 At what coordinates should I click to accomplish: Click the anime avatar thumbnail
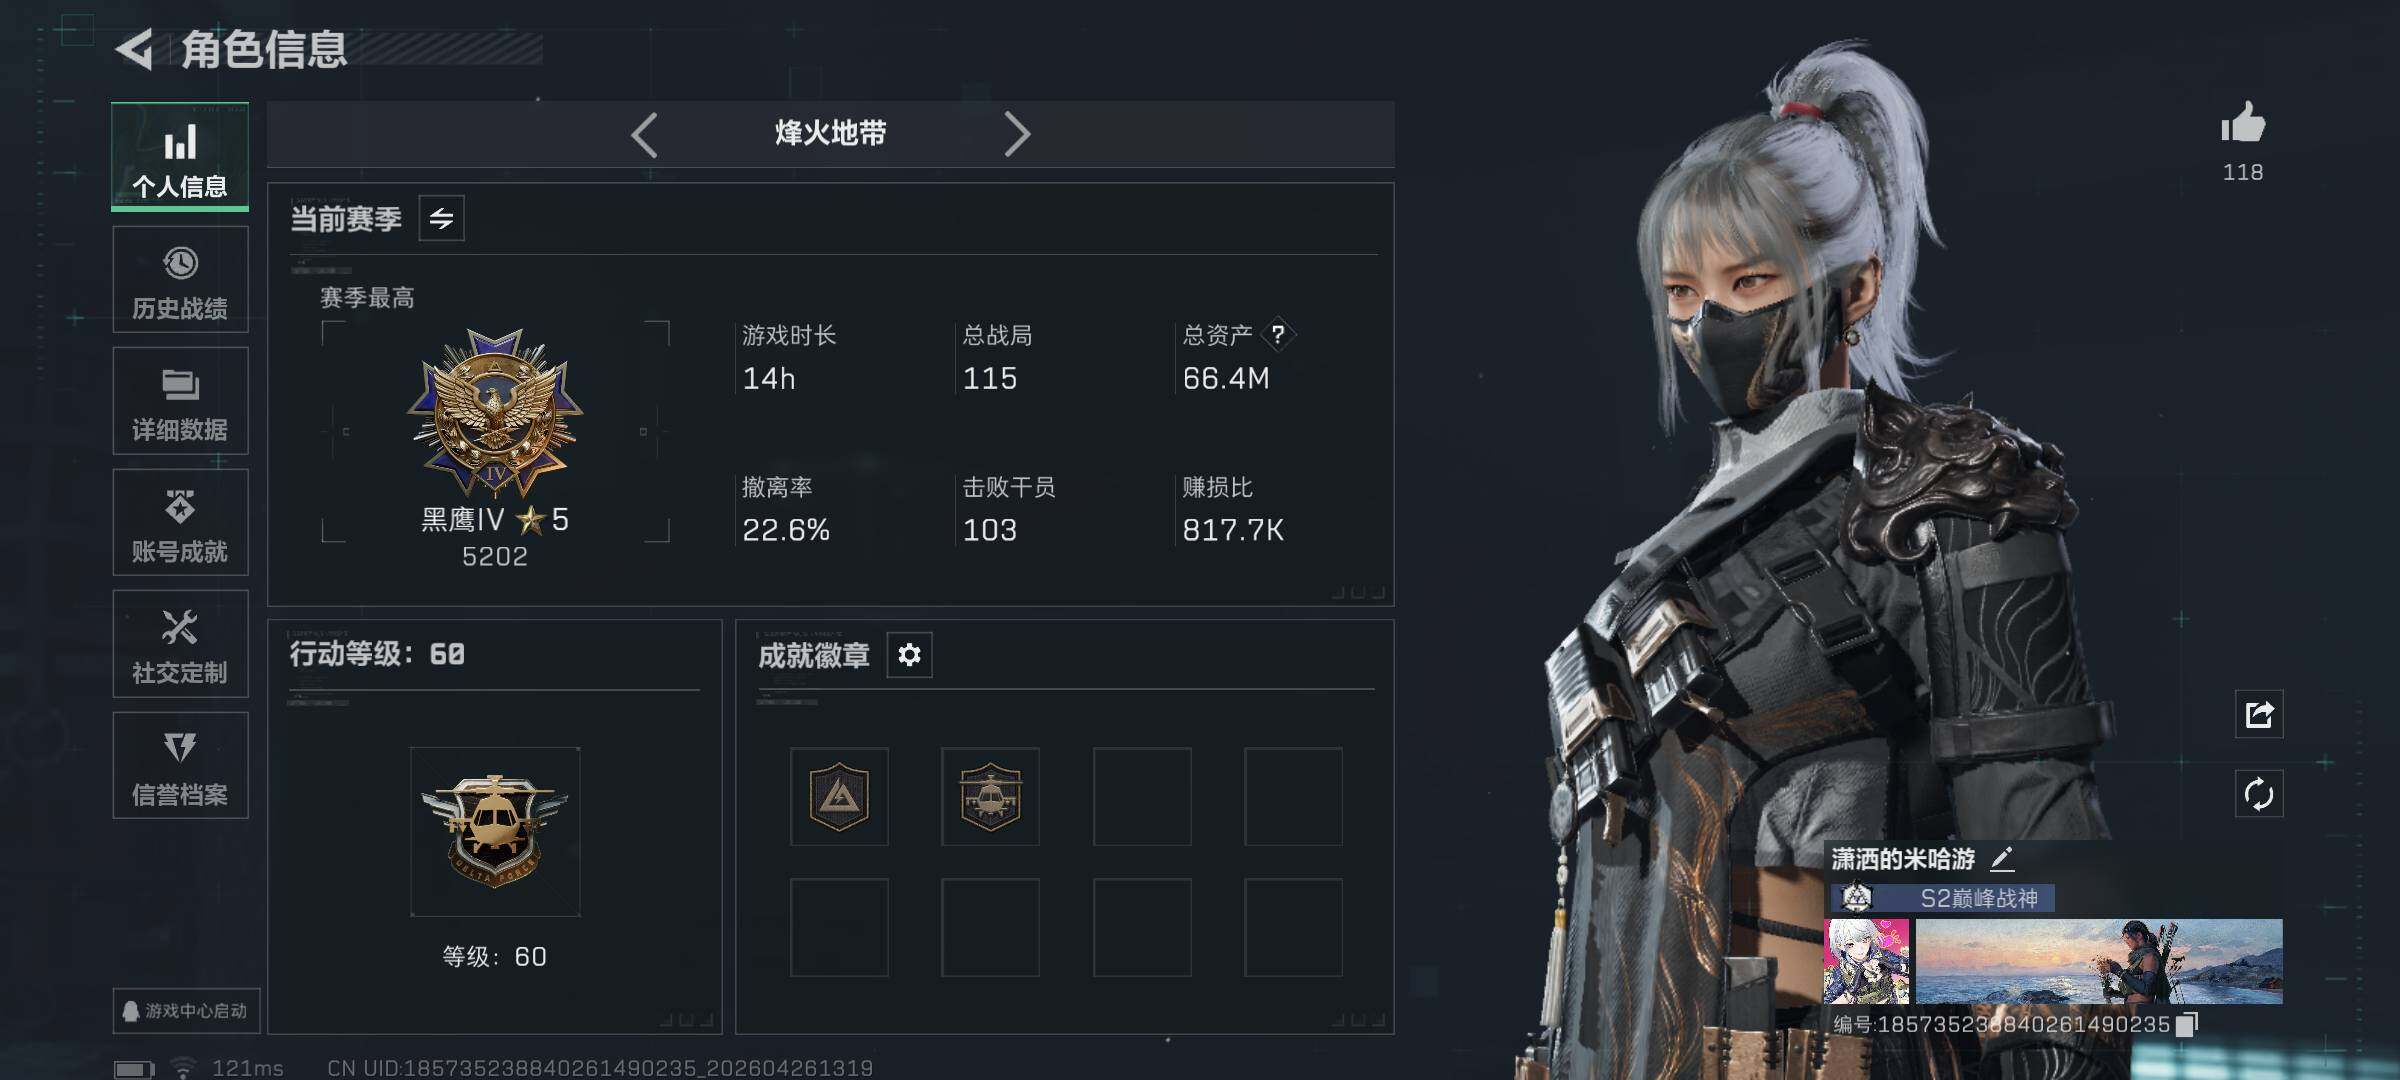1866,961
